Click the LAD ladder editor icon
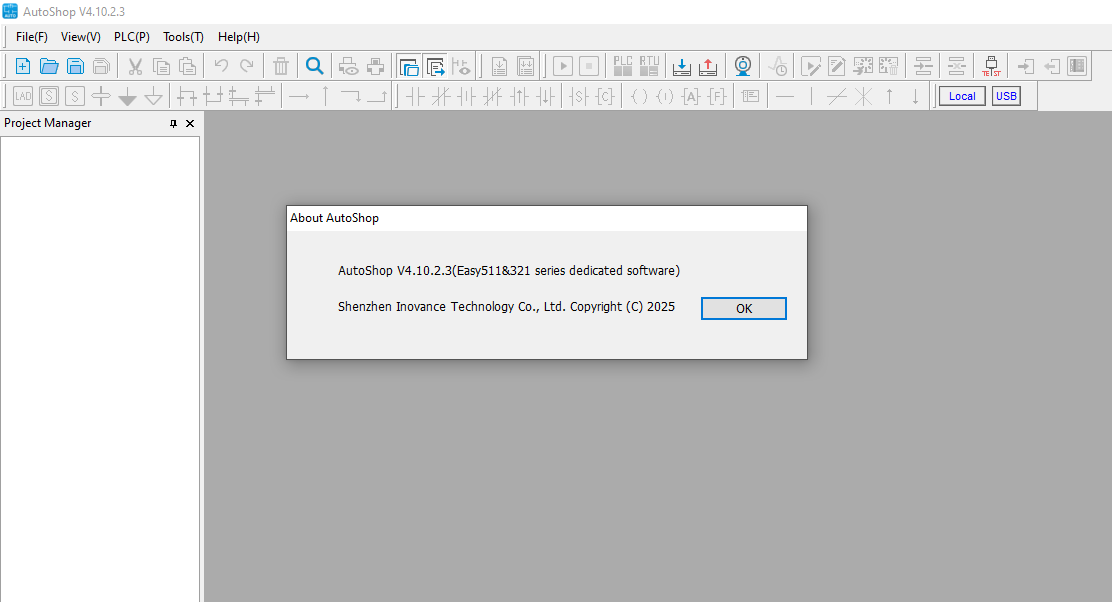The height and width of the screenshot is (602, 1112). 23,96
